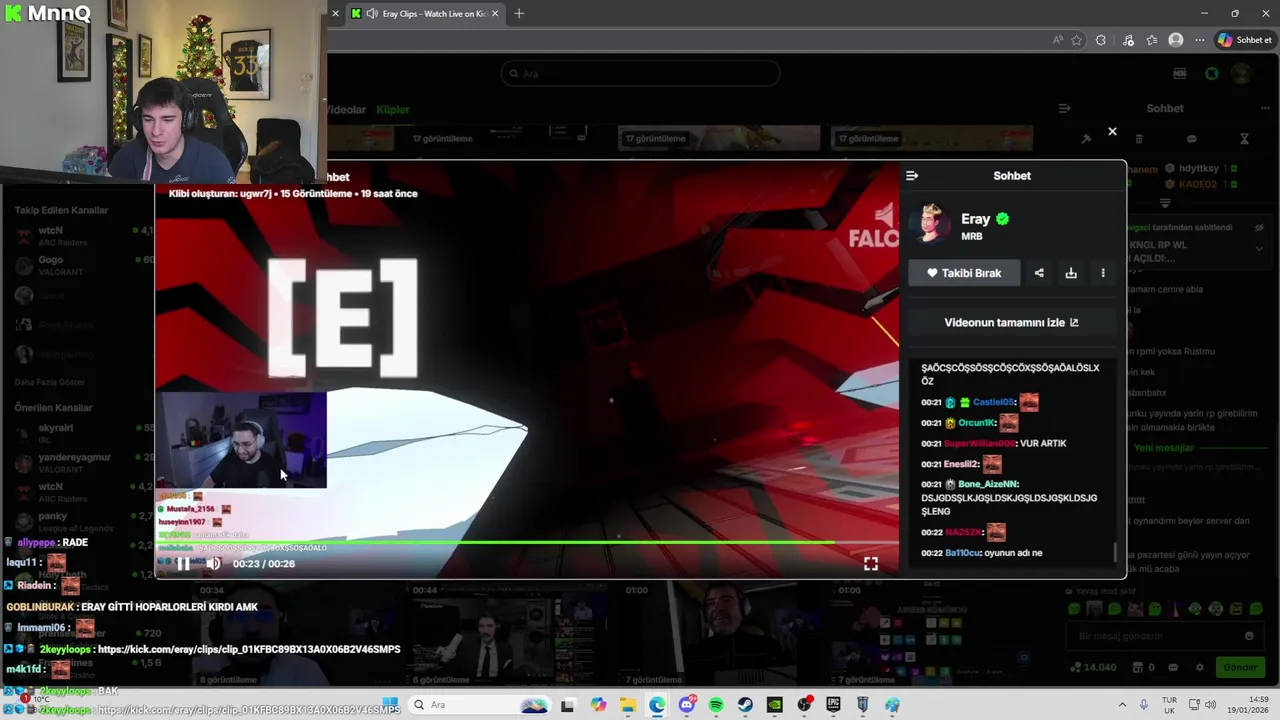
Task: Pause the Eray clip playback
Action: (183, 564)
